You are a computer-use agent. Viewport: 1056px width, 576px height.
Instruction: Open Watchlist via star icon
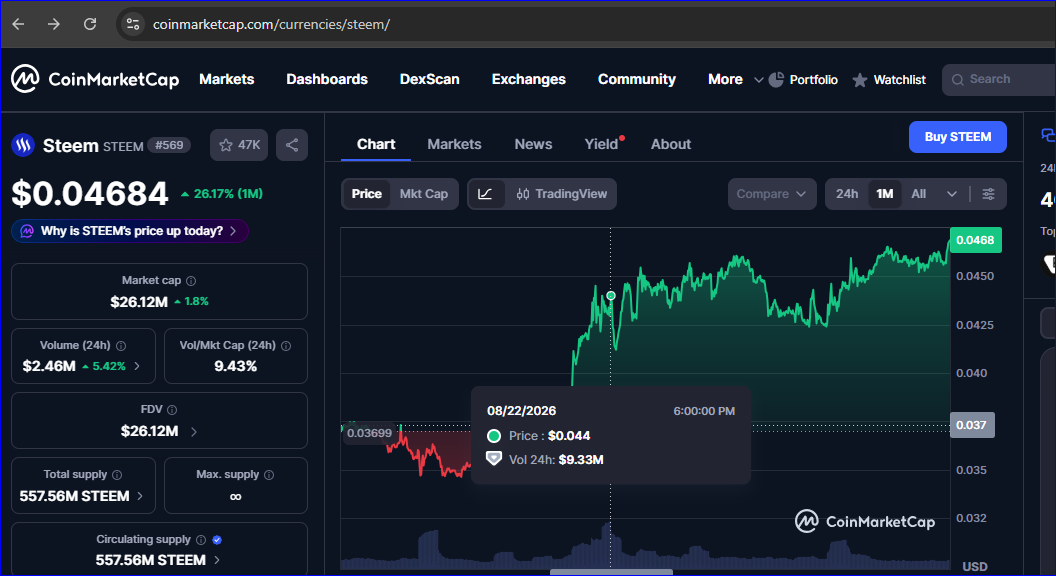tap(859, 80)
